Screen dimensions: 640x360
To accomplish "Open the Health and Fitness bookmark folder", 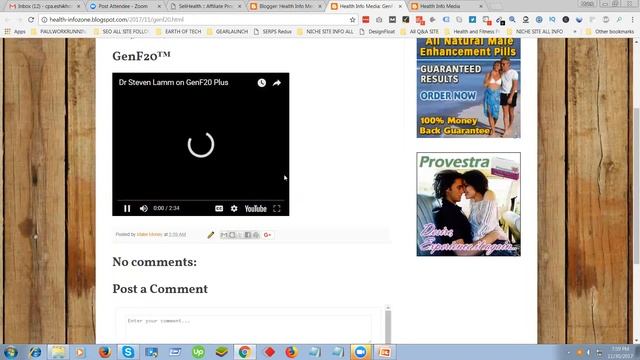I will click(x=473, y=31).
